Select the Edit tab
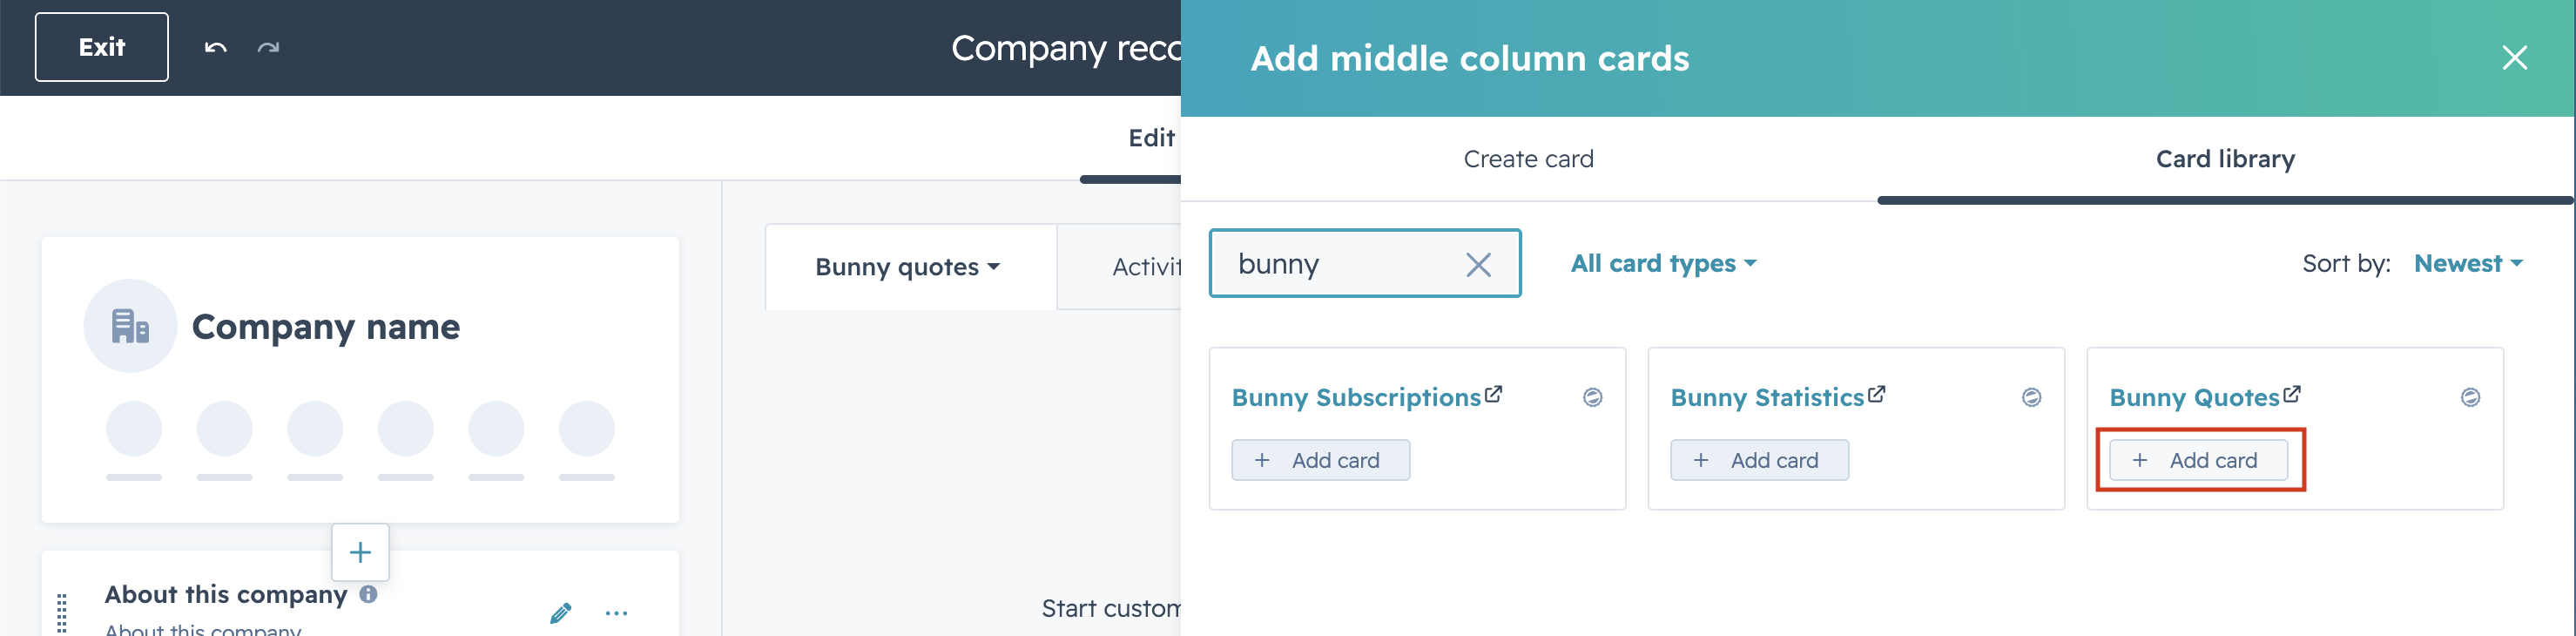This screenshot has height=636, width=2576. tap(1151, 138)
